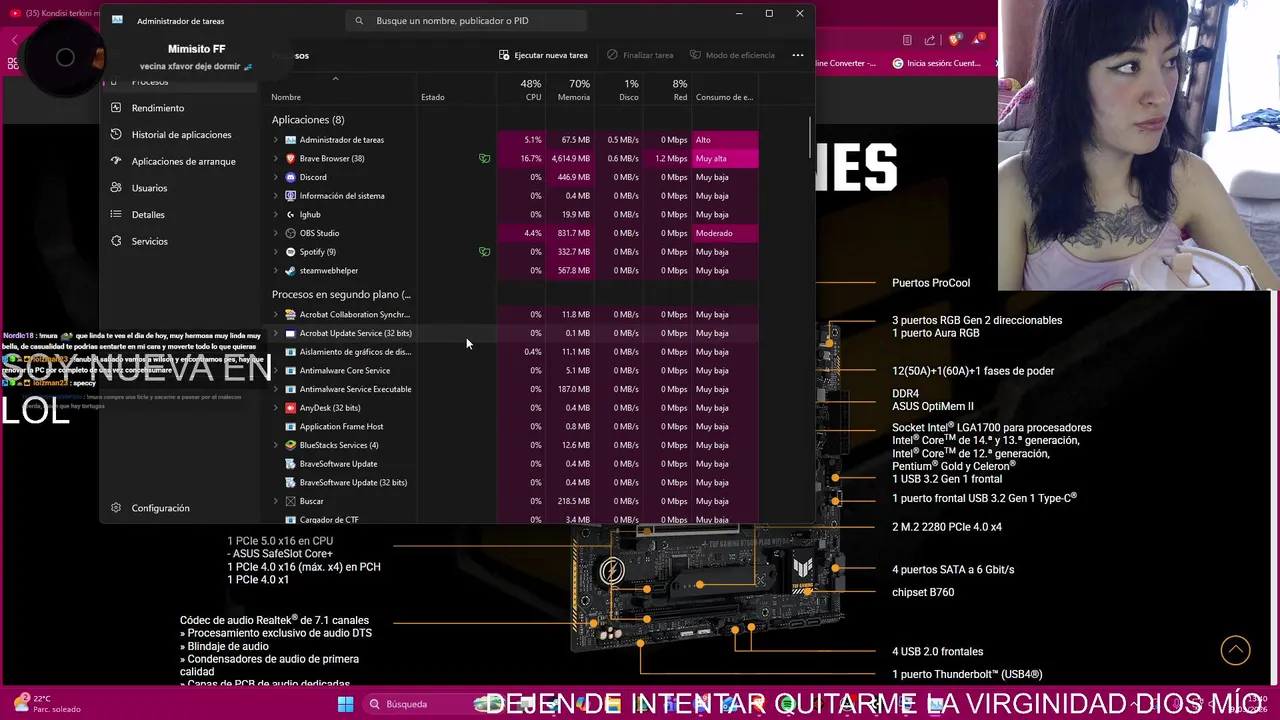Click the BlueStacks Services icon
This screenshot has height=720, width=1280.
(291, 445)
